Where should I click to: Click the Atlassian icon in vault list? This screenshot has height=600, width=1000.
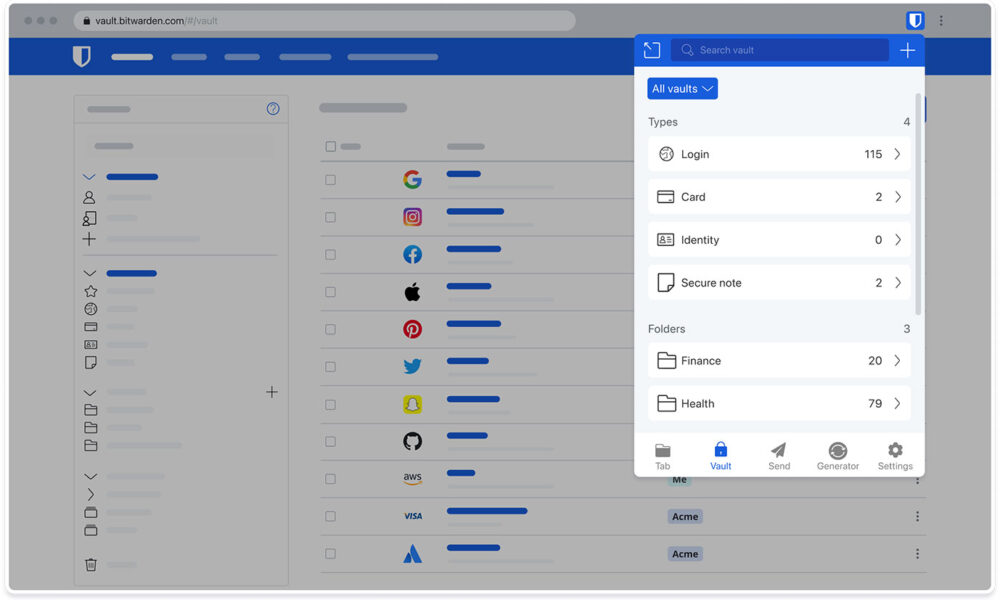pyautogui.click(x=413, y=553)
